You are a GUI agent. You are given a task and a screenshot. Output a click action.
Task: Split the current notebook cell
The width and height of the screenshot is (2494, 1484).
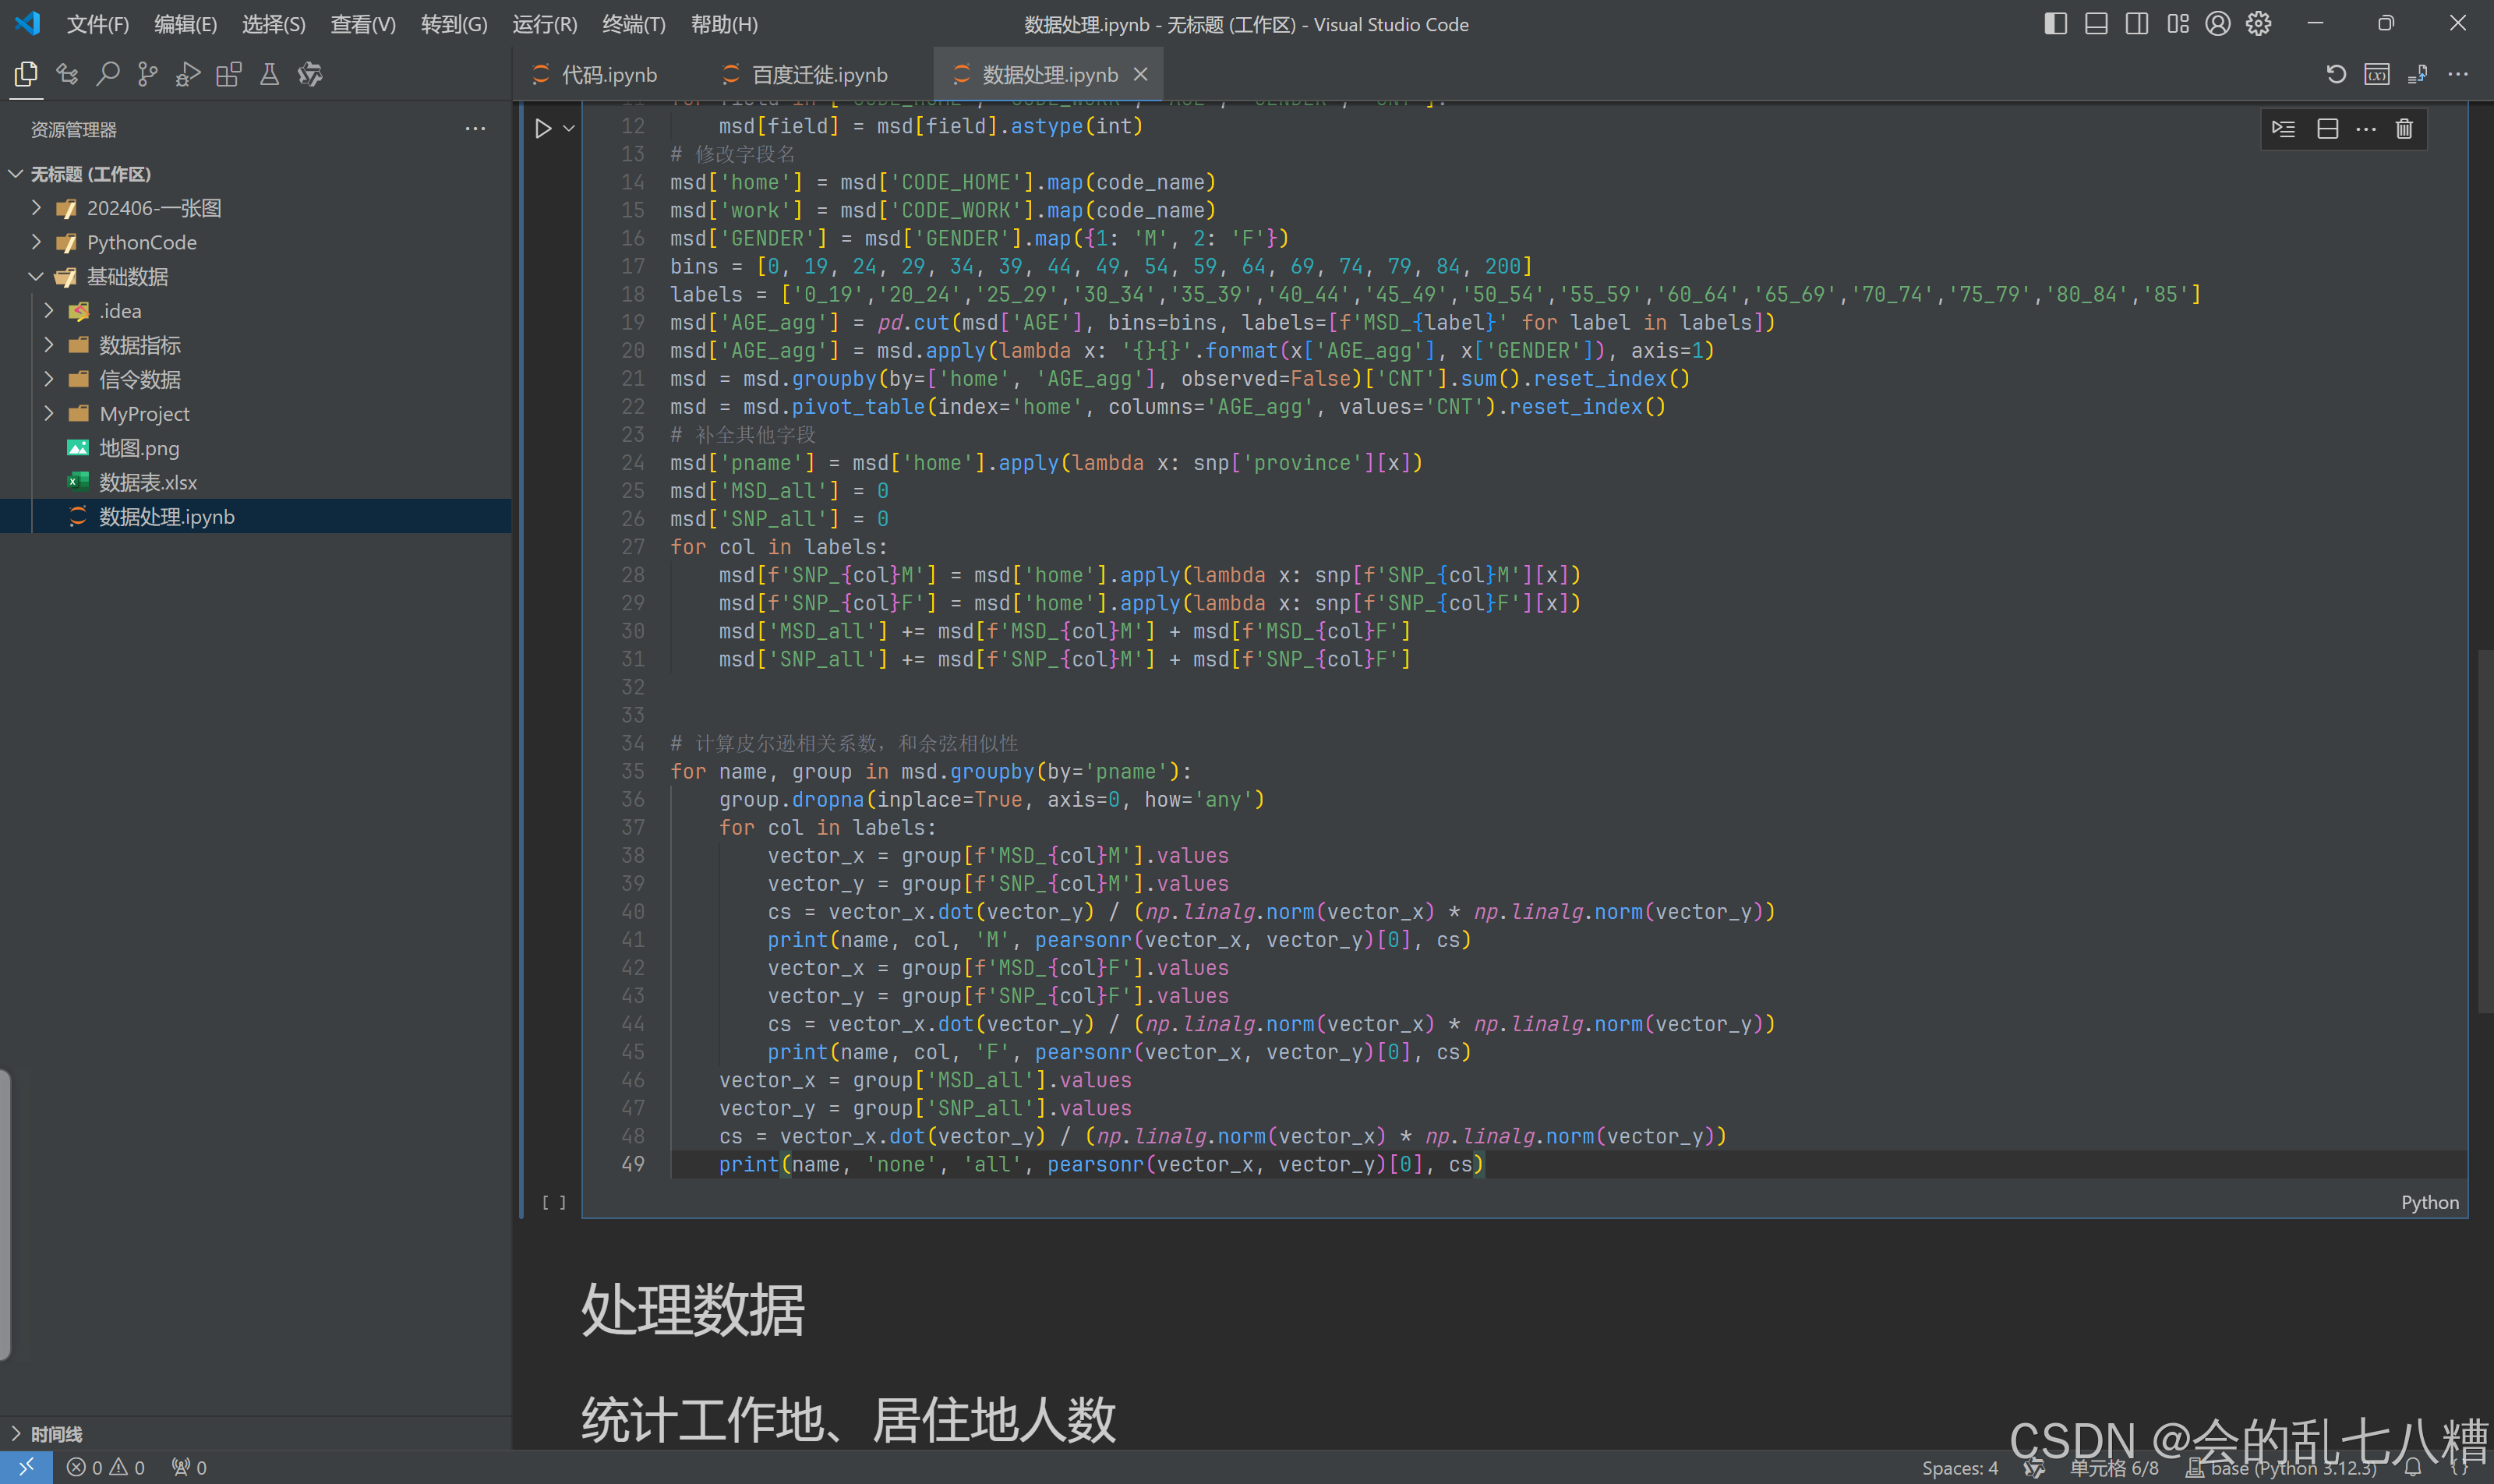(2327, 129)
